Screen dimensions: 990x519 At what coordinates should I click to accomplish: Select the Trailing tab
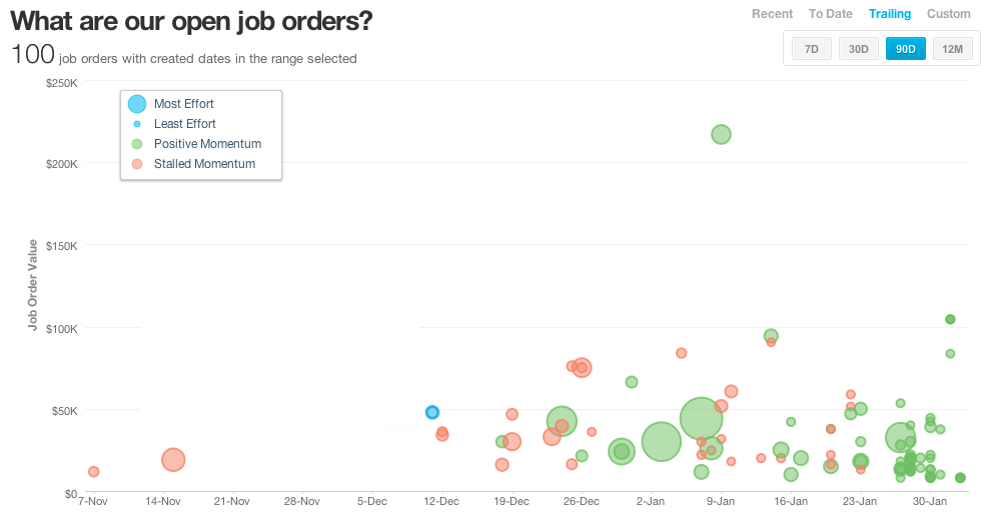(890, 14)
